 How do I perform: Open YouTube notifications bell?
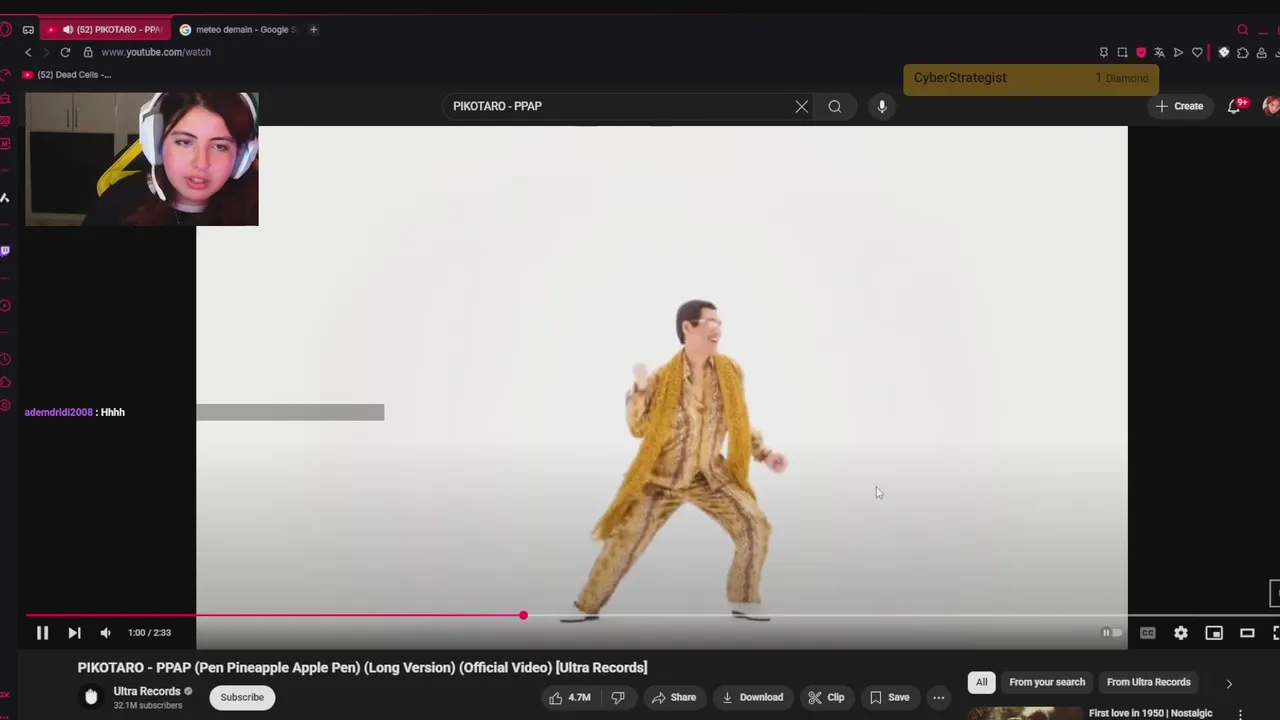(x=1235, y=106)
